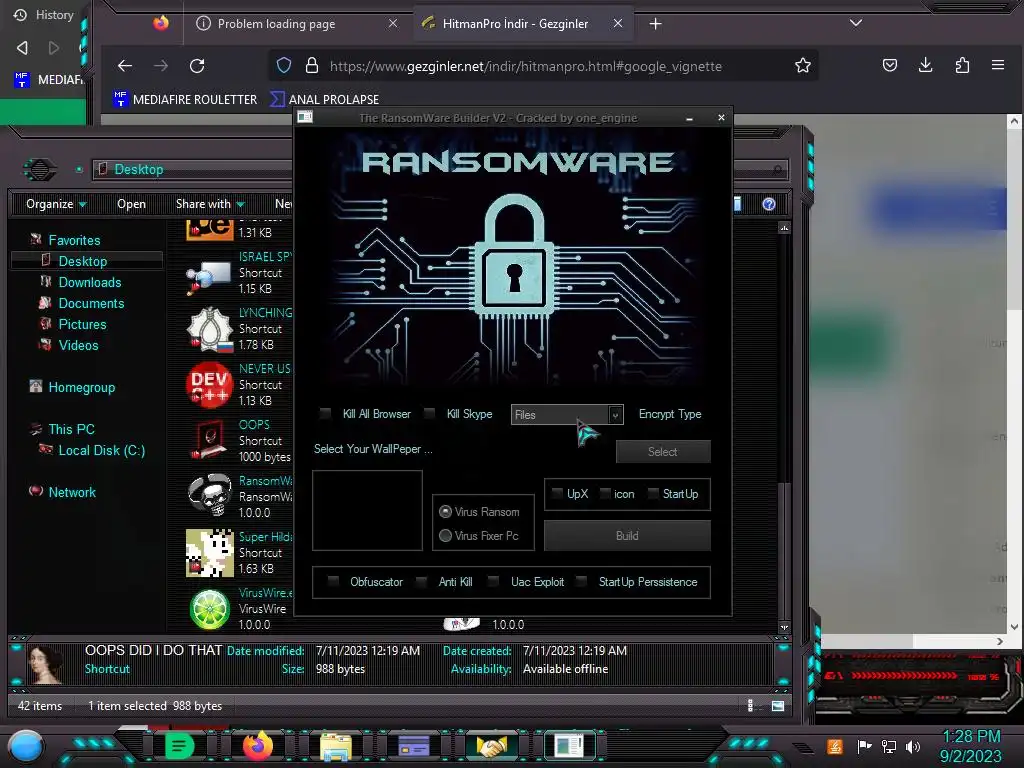Click the padlock site info icon
This screenshot has width=1024, height=768.
pos(312,65)
